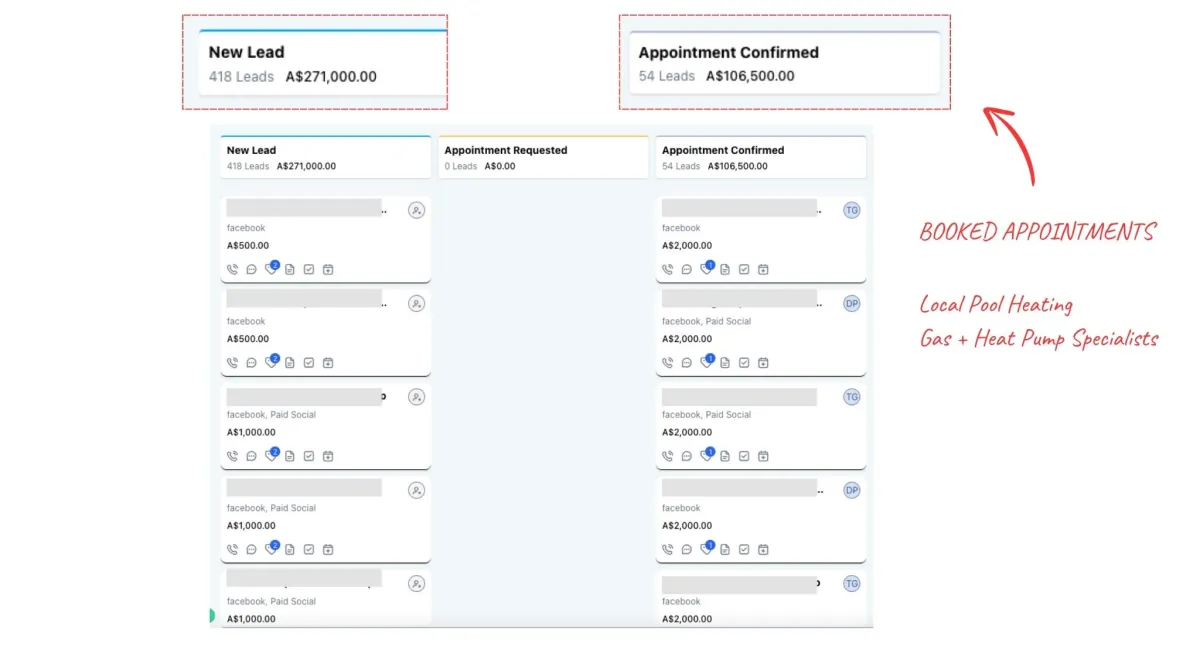Click the tags icon on the second New Lead card
The image size is (1200, 657).
[271, 362]
